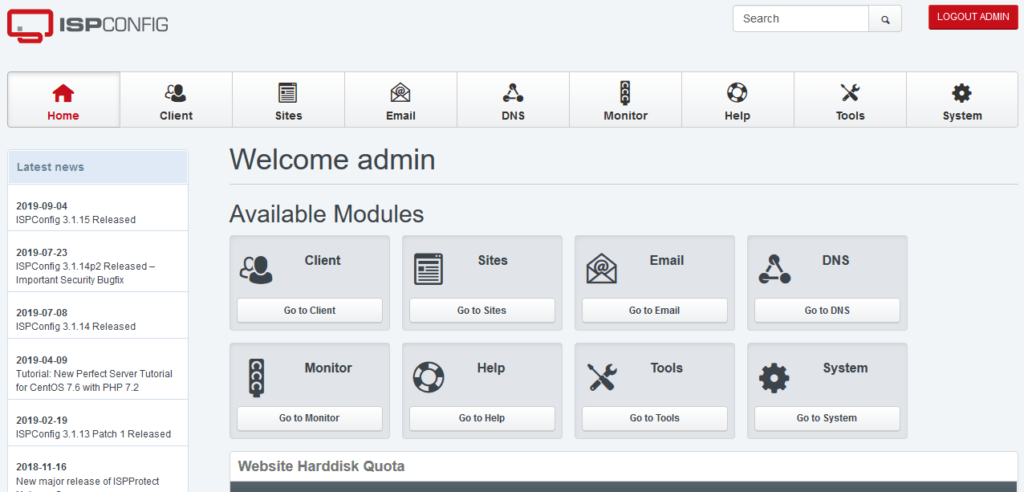This screenshot has height=492, width=1024.
Task: Click the Sites module card icon
Action: coord(428,269)
